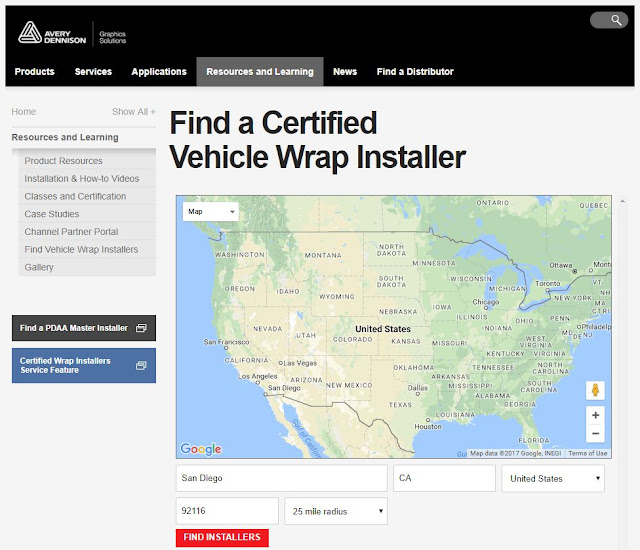The image size is (640, 550).
Task: Click the Chicago label on the map
Action: 486,302
